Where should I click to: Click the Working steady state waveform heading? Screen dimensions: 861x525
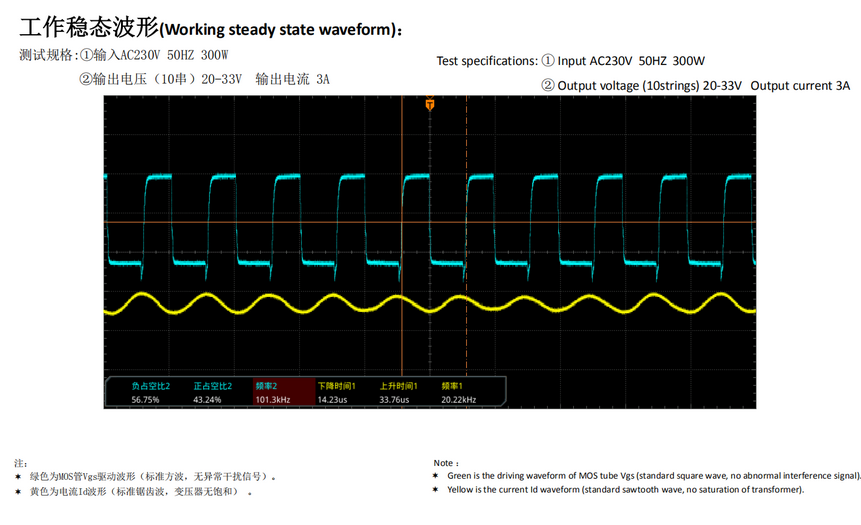[210, 29]
